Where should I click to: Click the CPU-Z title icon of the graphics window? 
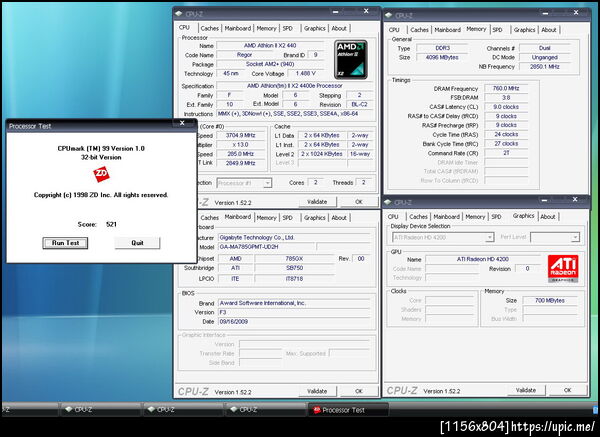pyautogui.click(x=388, y=202)
